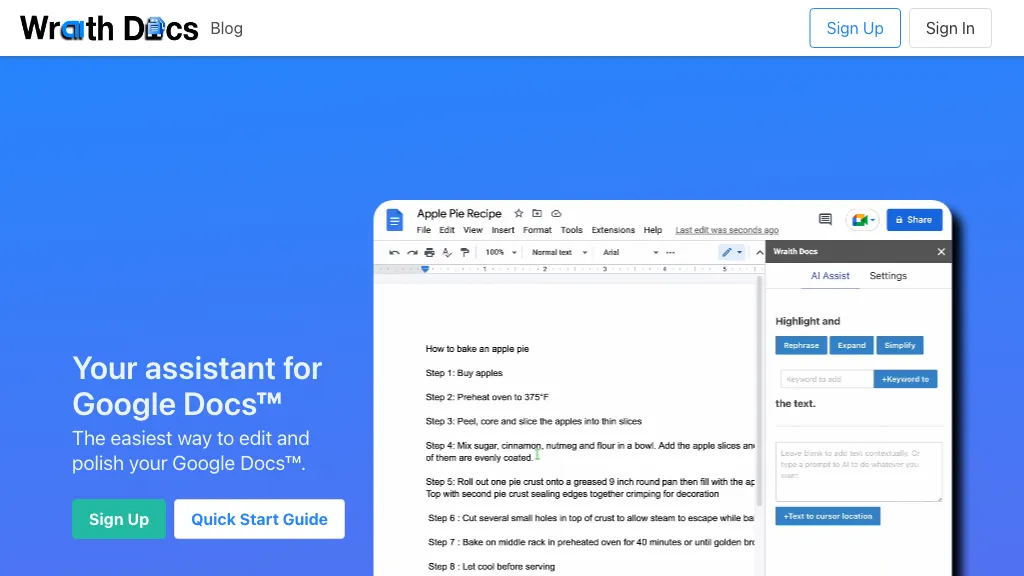Close the Wraith Docs side panel
This screenshot has width=1024, height=576.
click(x=941, y=252)
